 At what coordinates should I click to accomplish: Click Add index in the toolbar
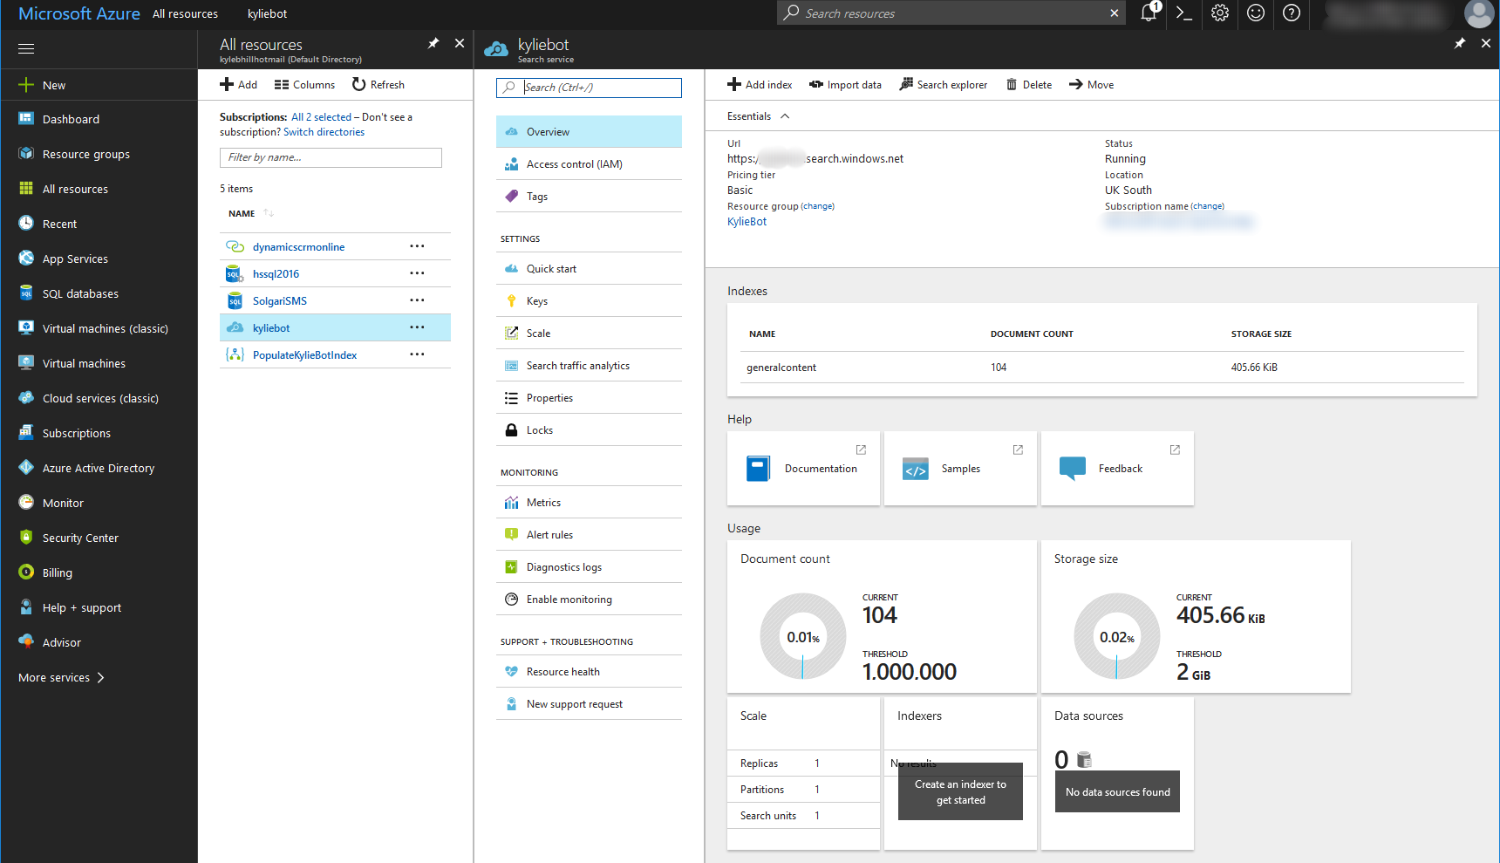point(760,85)
